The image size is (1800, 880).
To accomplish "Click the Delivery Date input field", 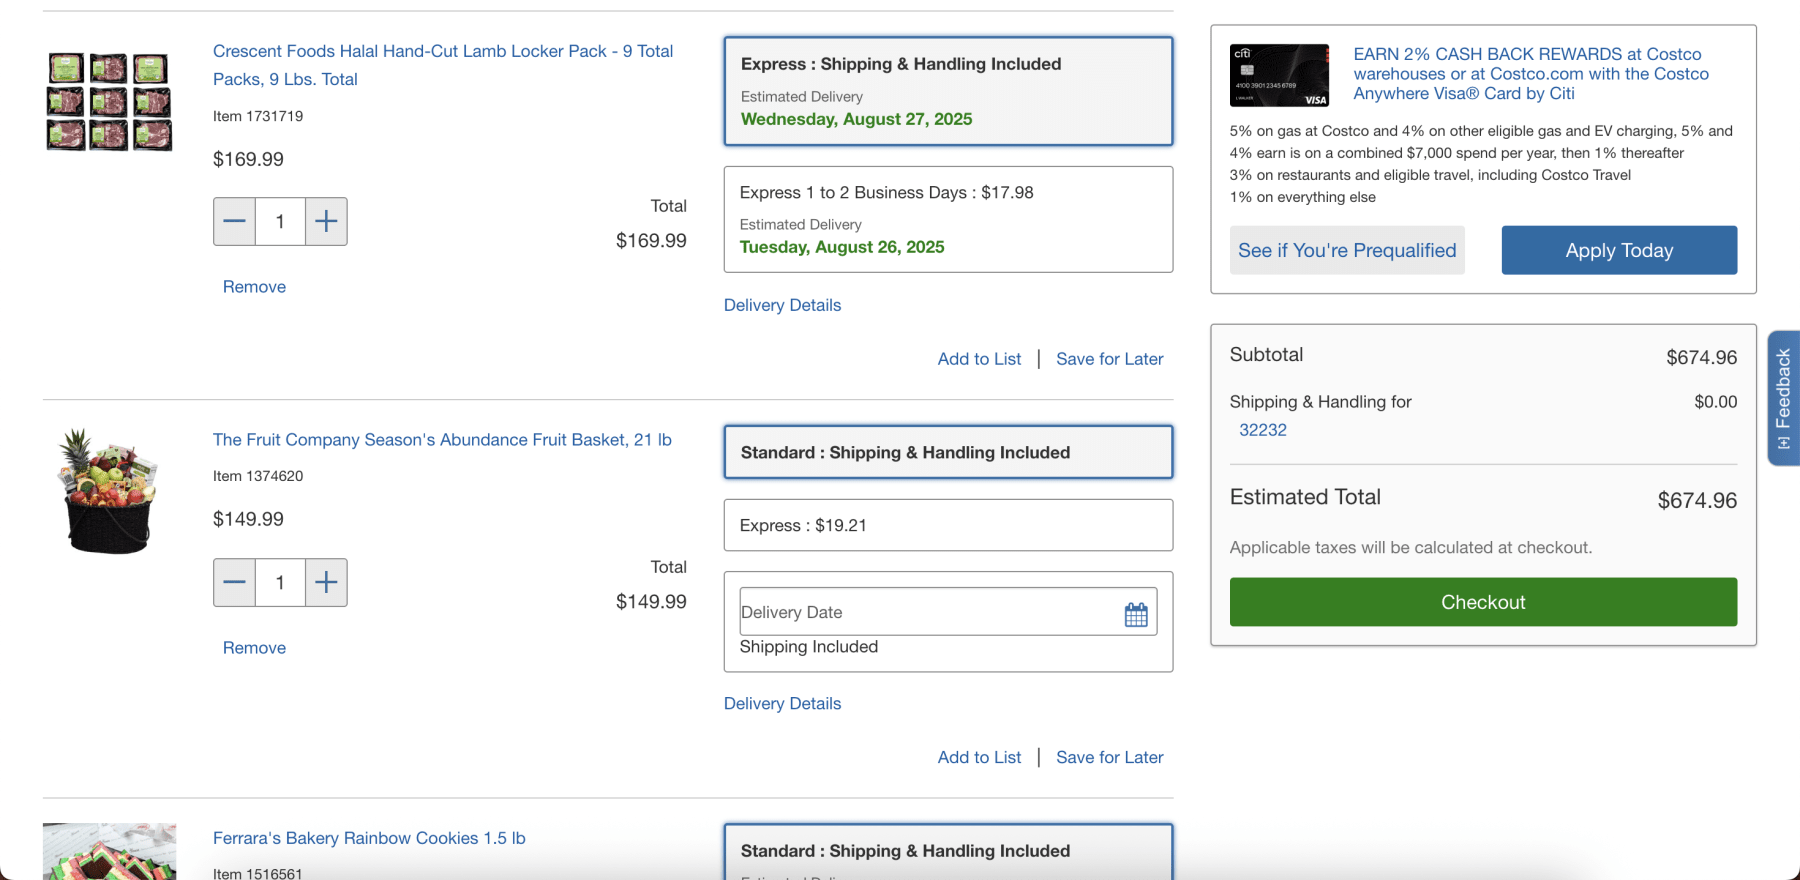I will coord(925,612).
